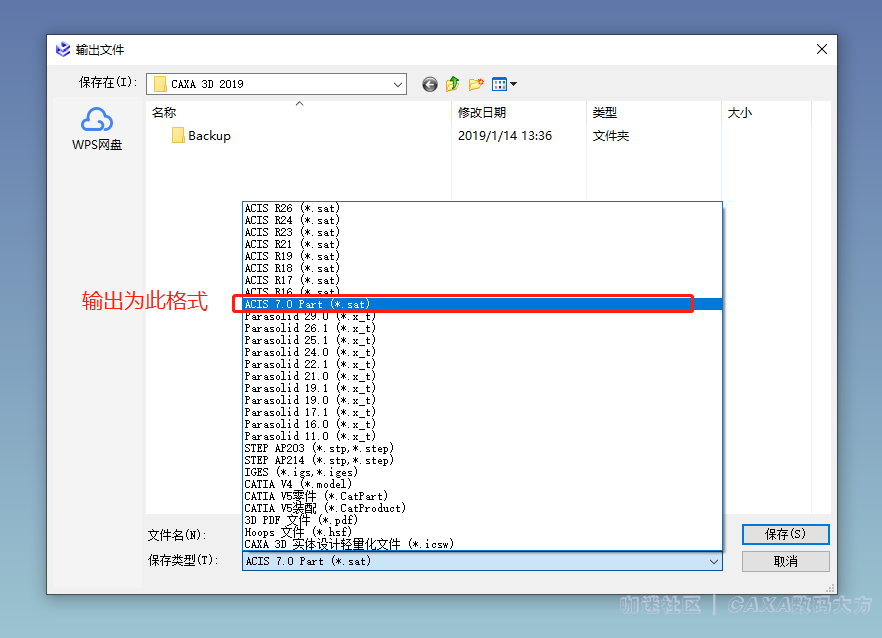
Task: Go back to the previous folder
Action: coord(430,84)
